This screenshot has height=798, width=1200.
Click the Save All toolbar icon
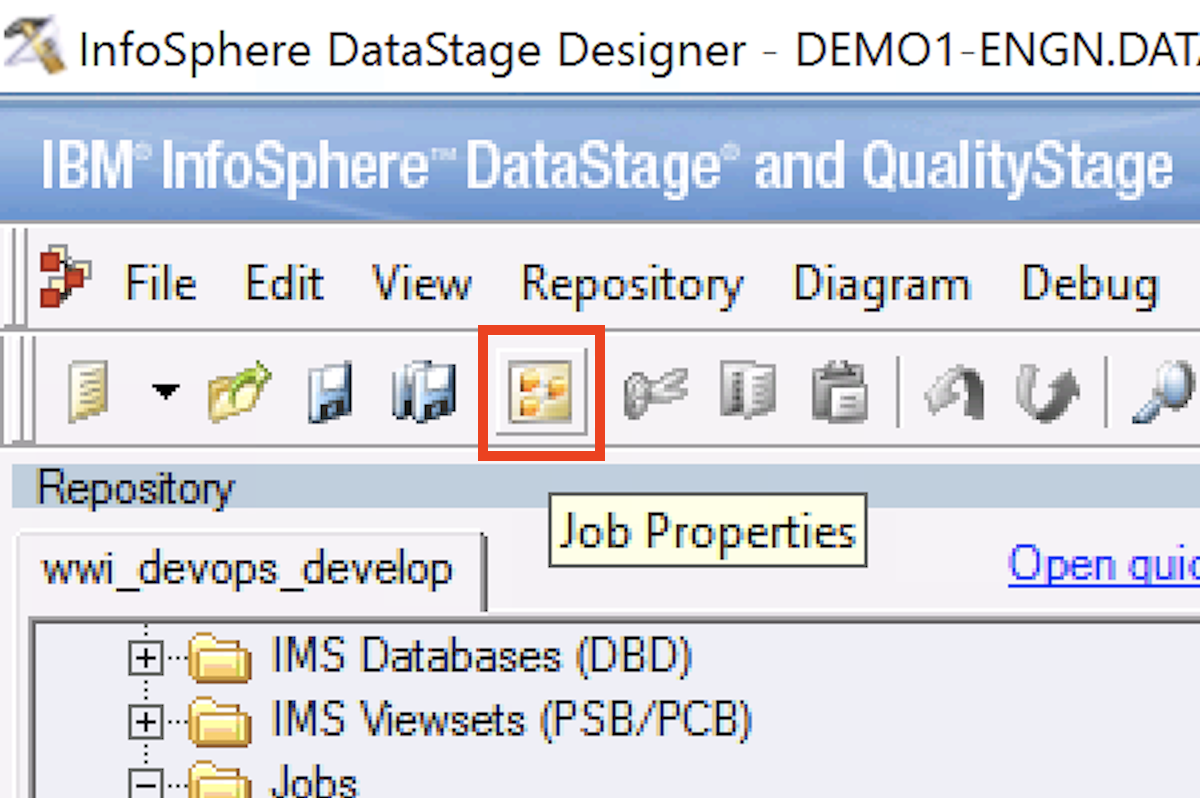(424, 391)
